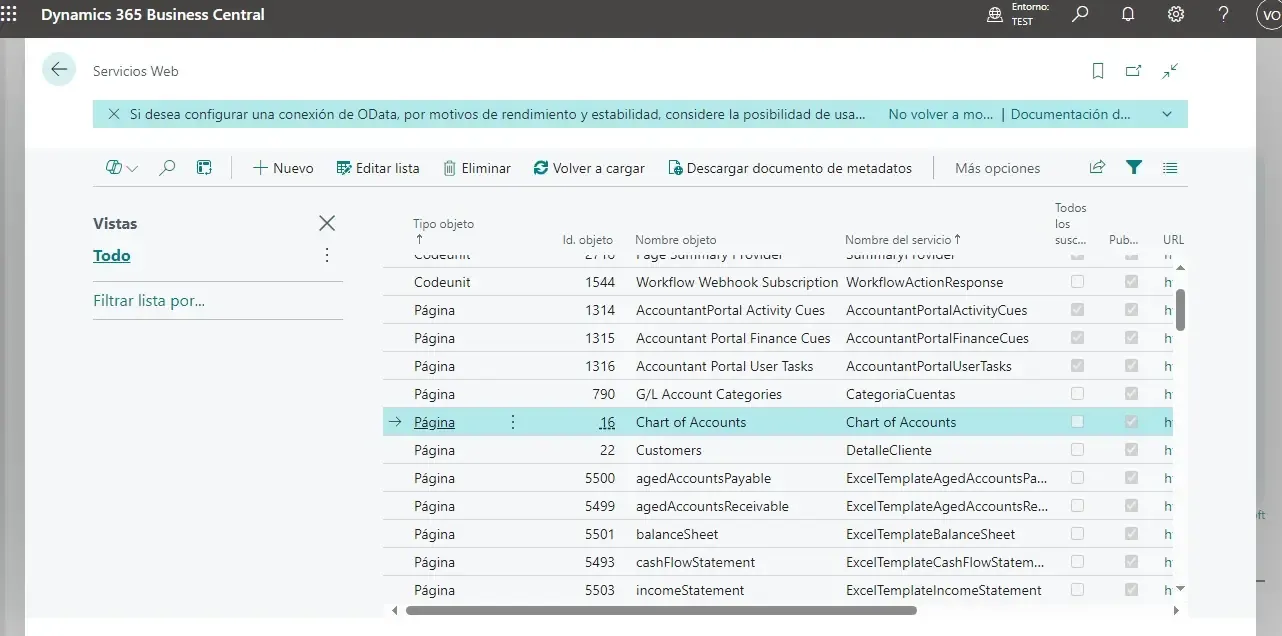Open the notifications bell

1128,14
